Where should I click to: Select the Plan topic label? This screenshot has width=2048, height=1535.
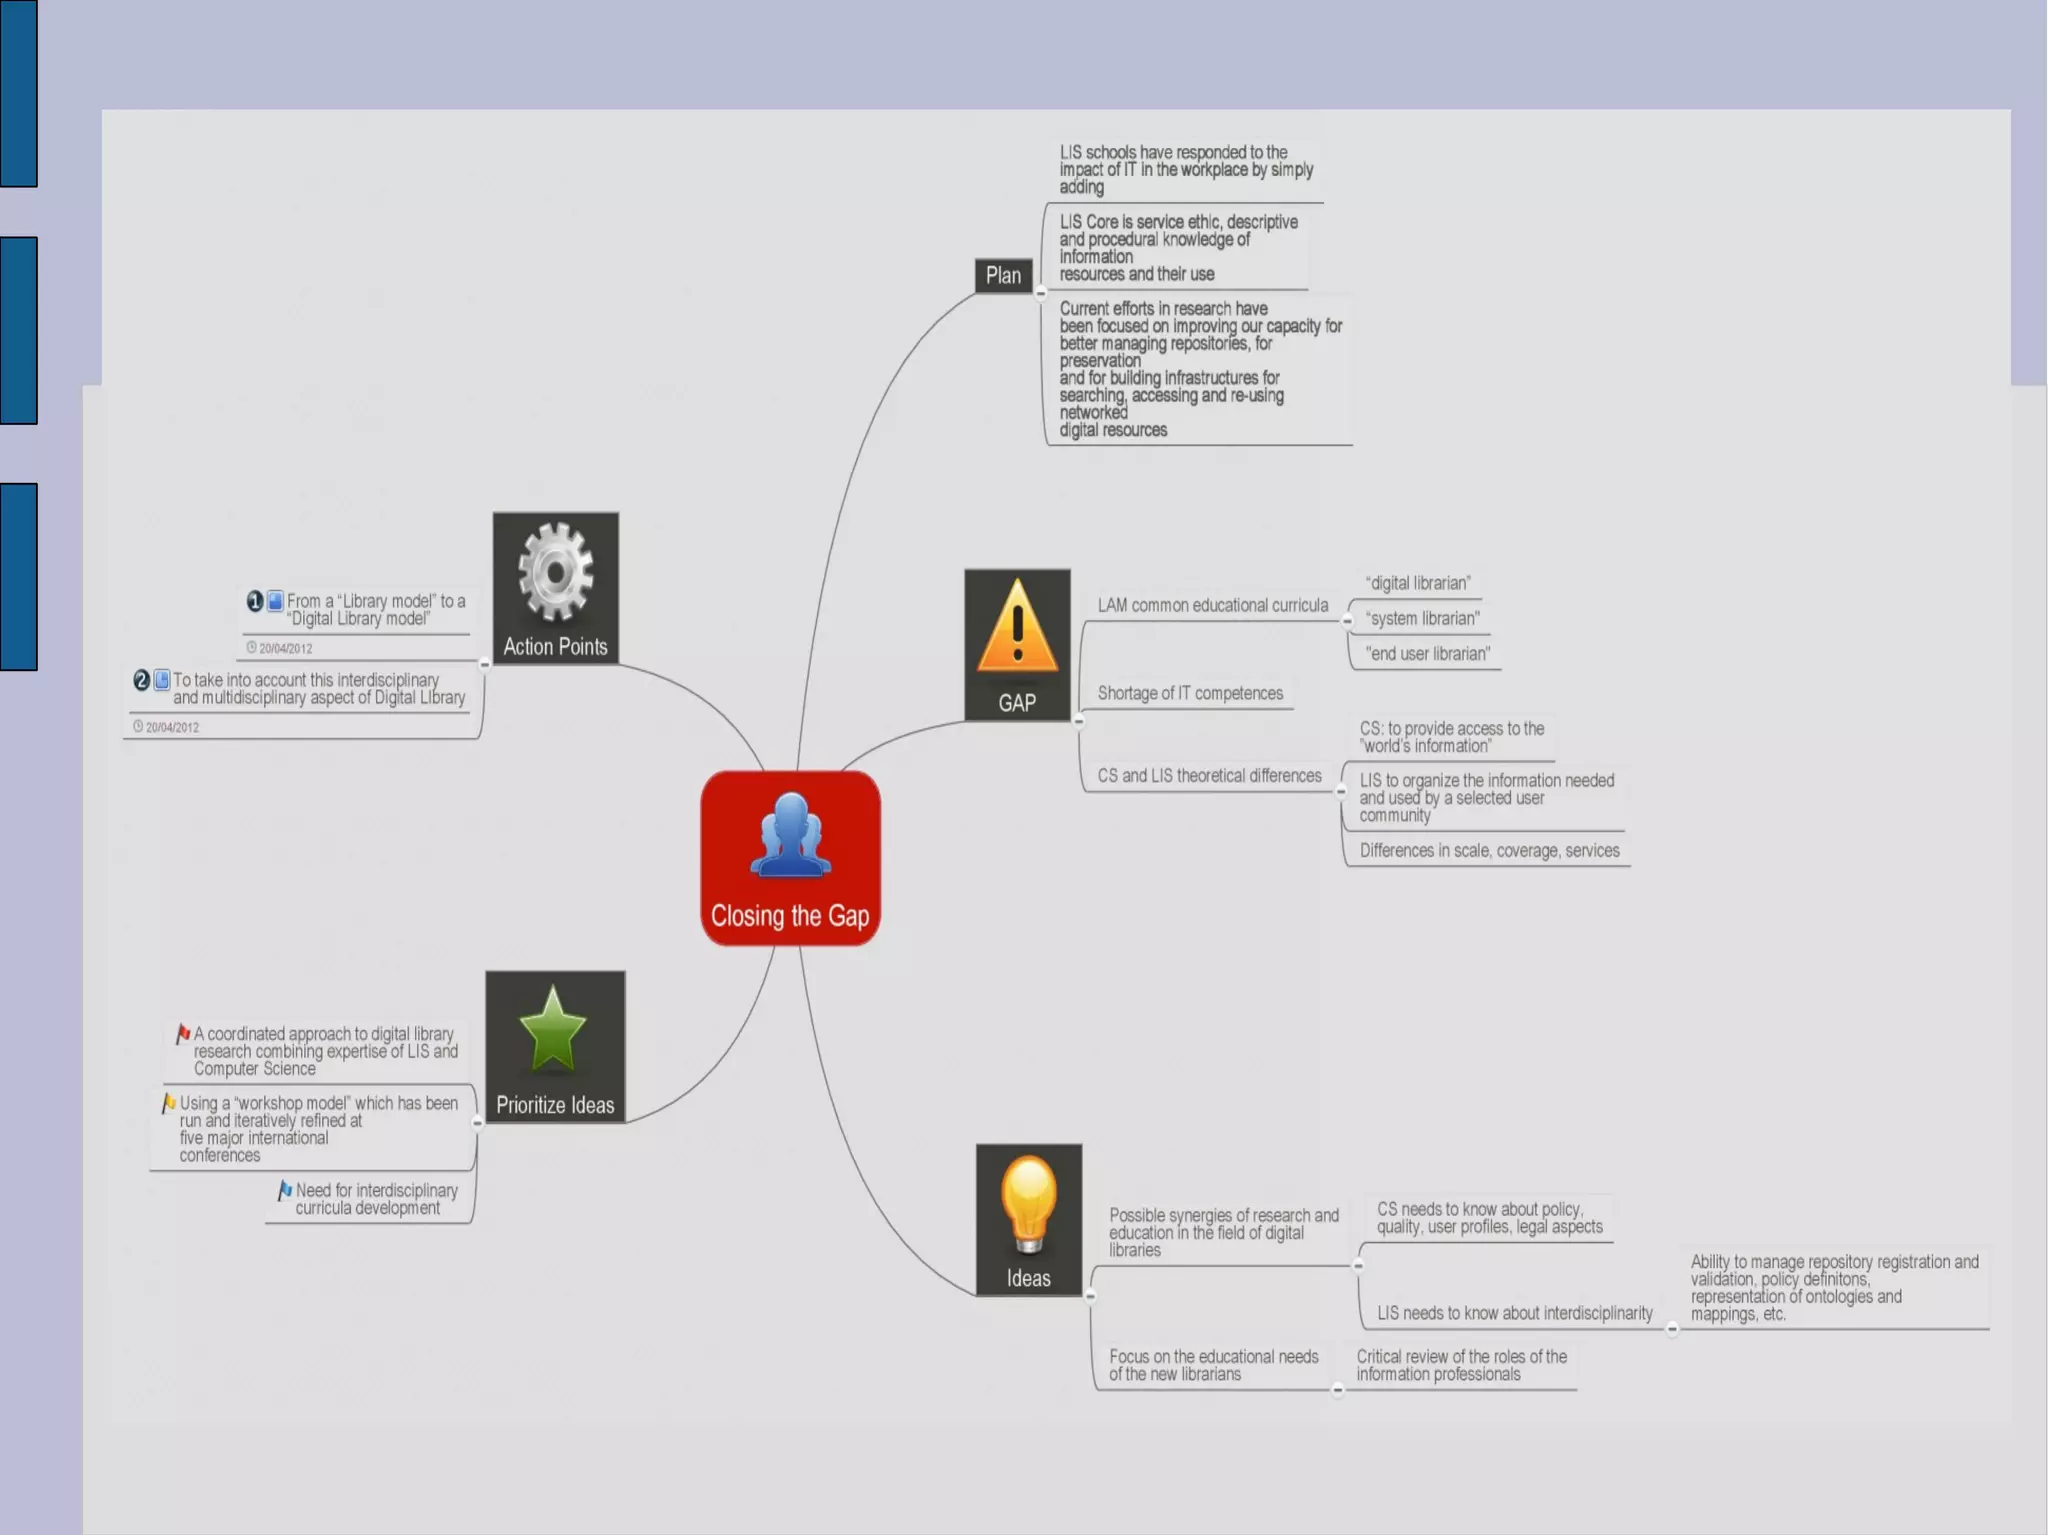pyautogui.click(x=1003, y=275)
